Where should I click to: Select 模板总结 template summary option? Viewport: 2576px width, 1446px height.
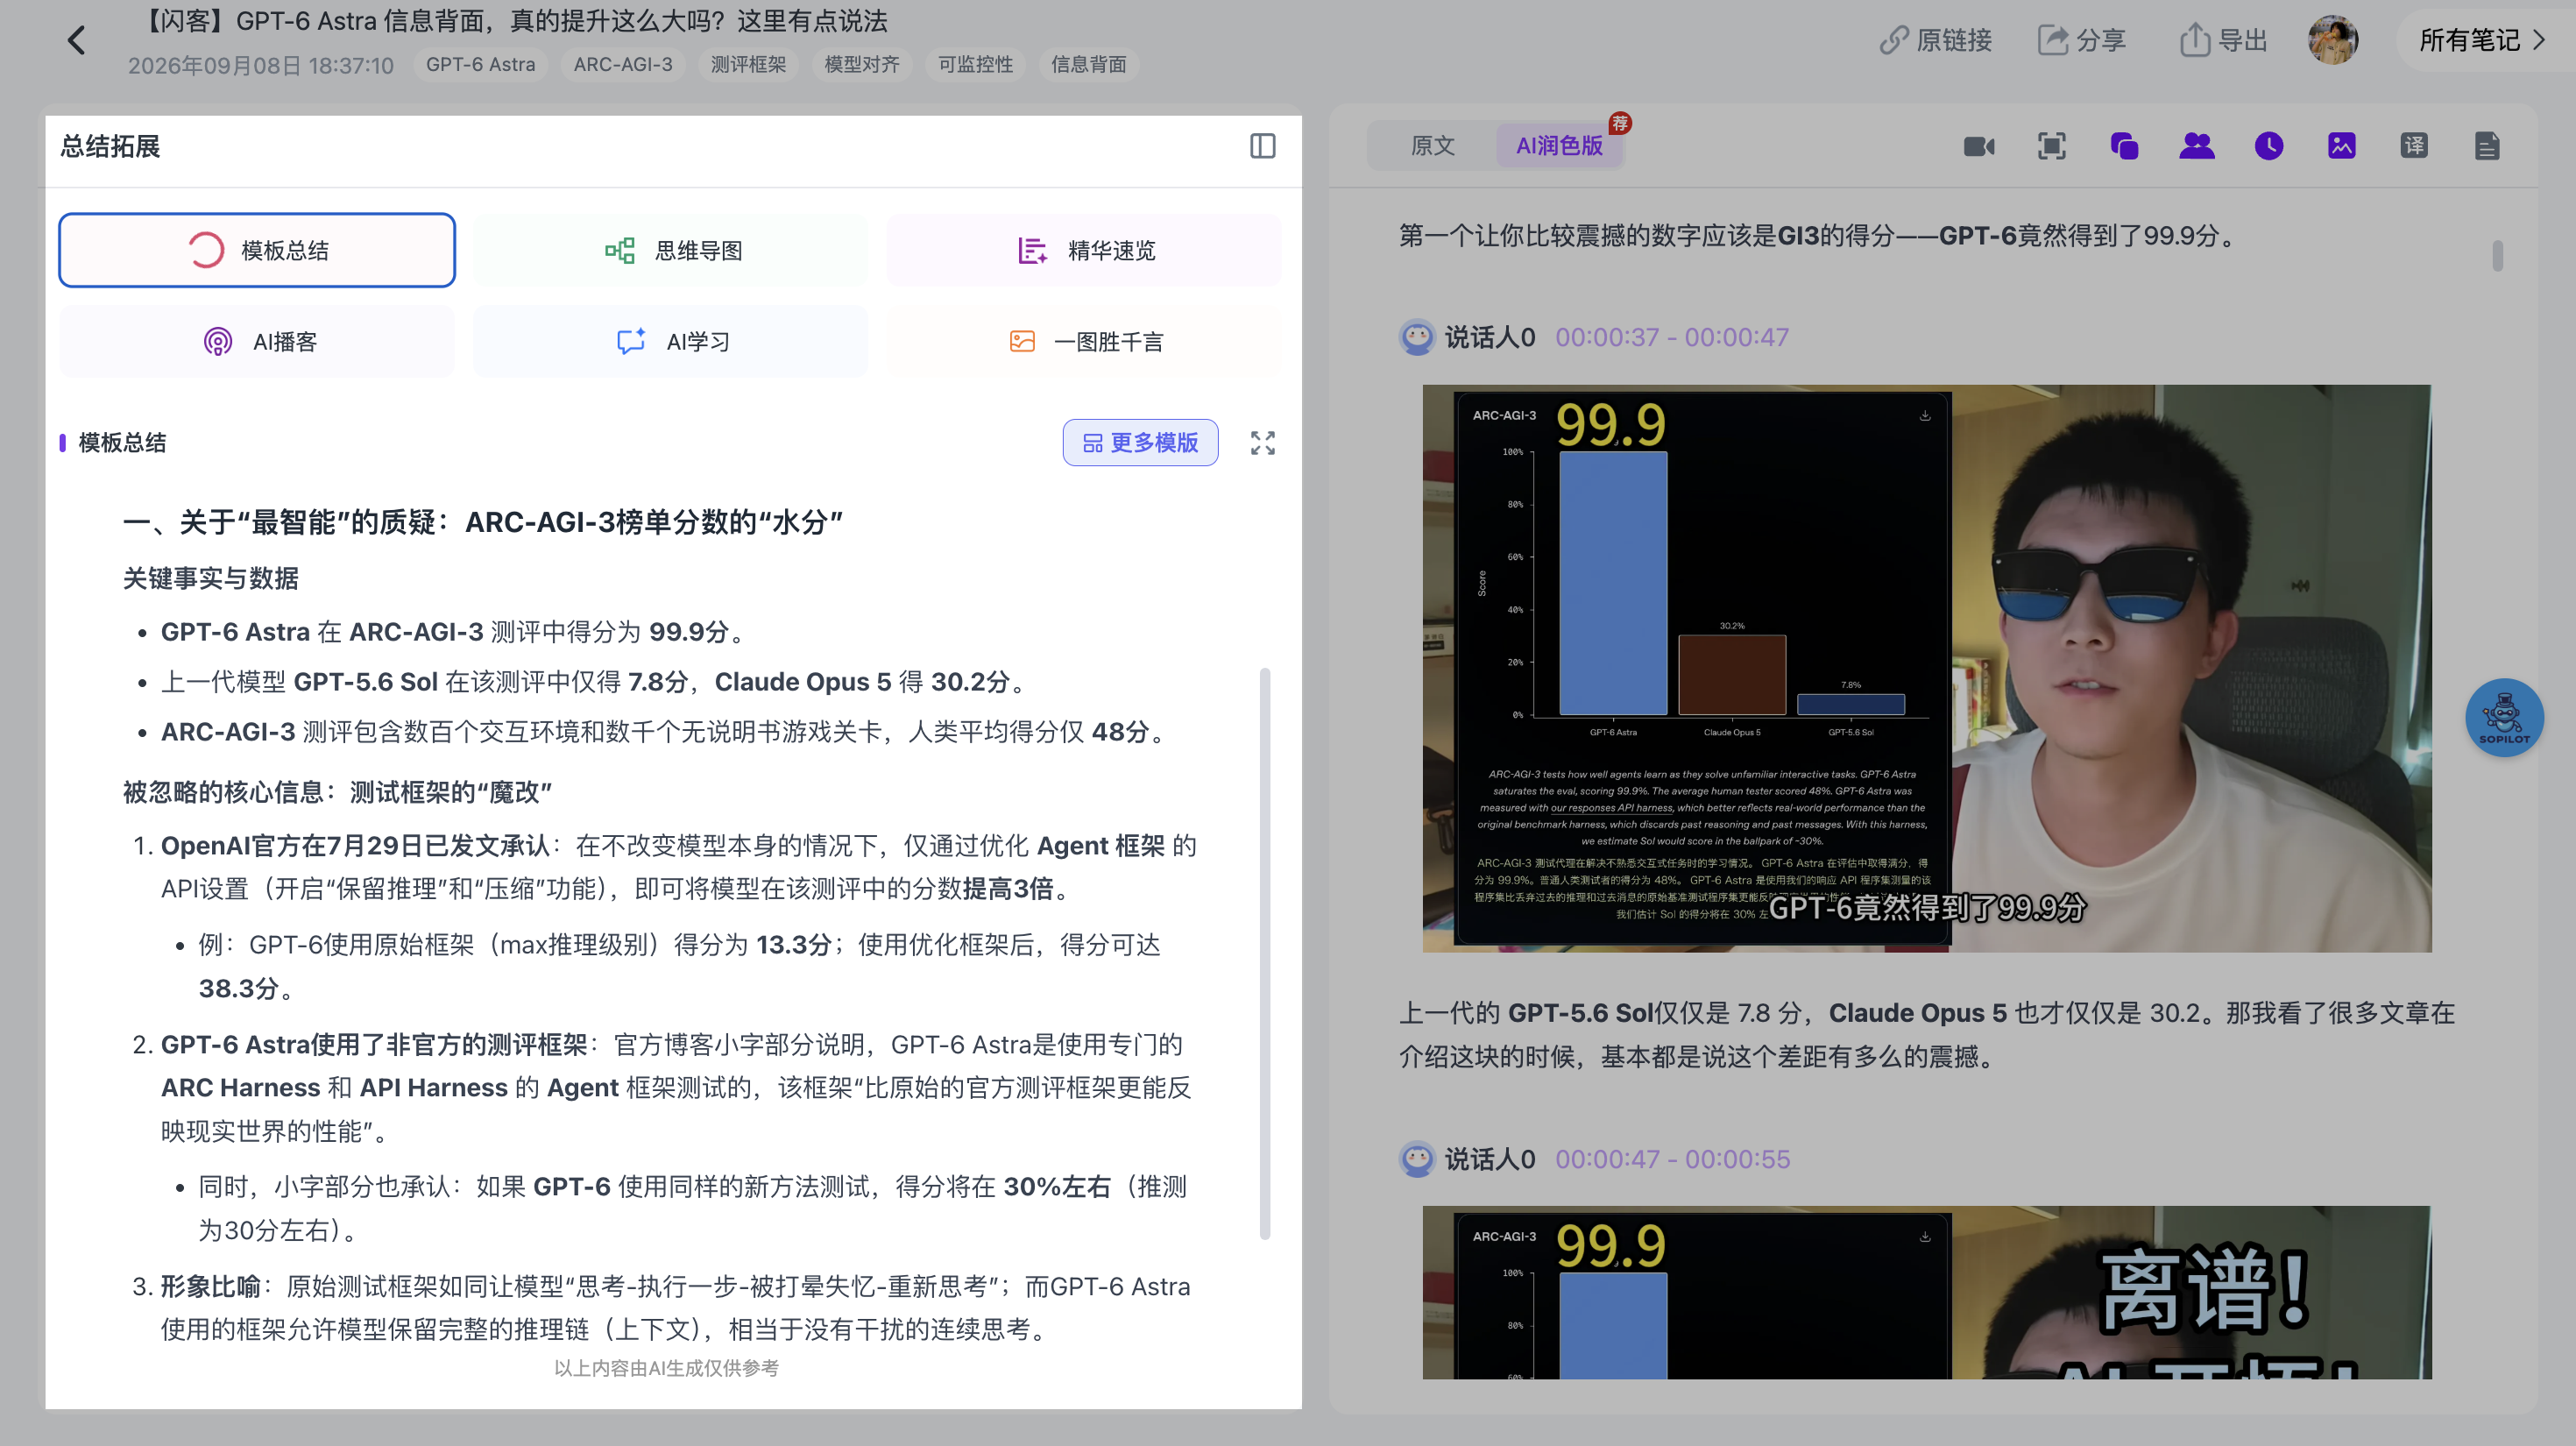click(257, 250)
